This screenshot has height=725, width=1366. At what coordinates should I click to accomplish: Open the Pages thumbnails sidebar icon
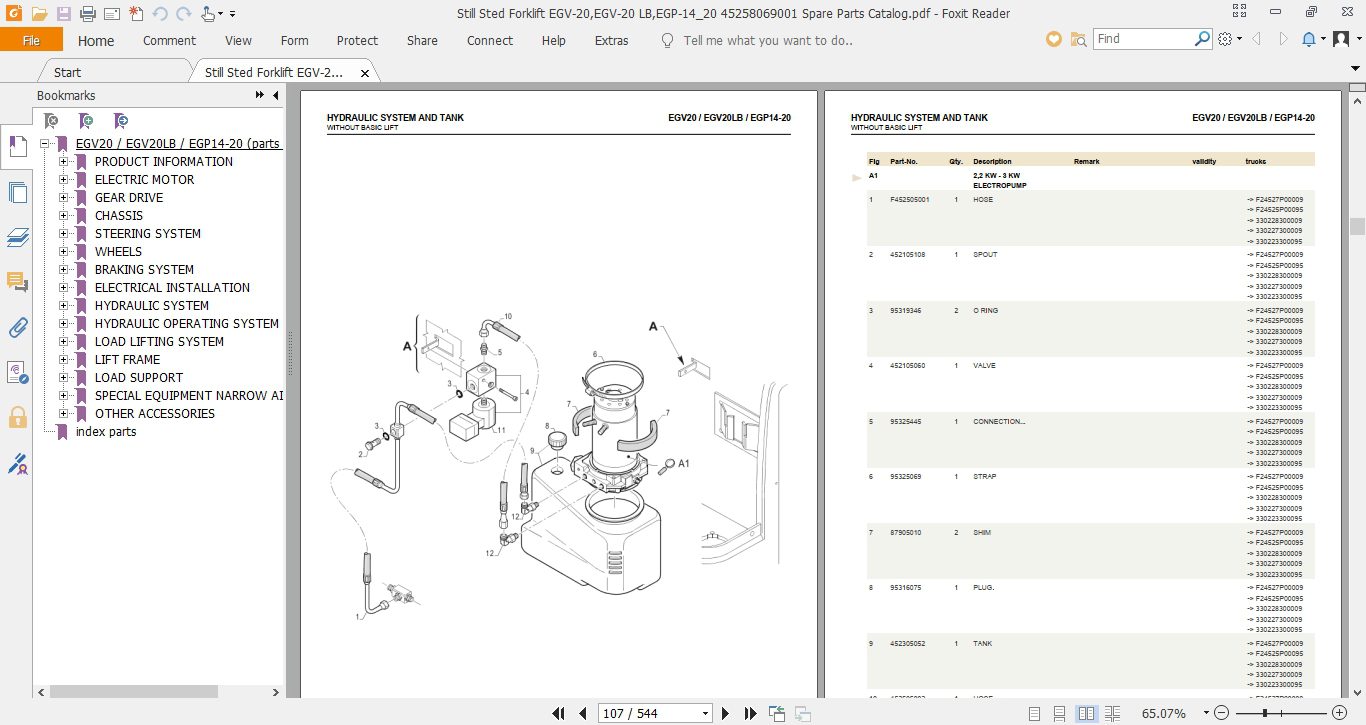16,192
